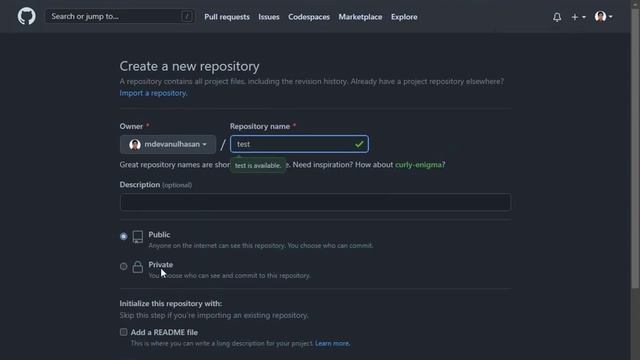Open Codespaces in the top navigation
The width and height of the screenshot is (640, 360).
click(309, 17)
